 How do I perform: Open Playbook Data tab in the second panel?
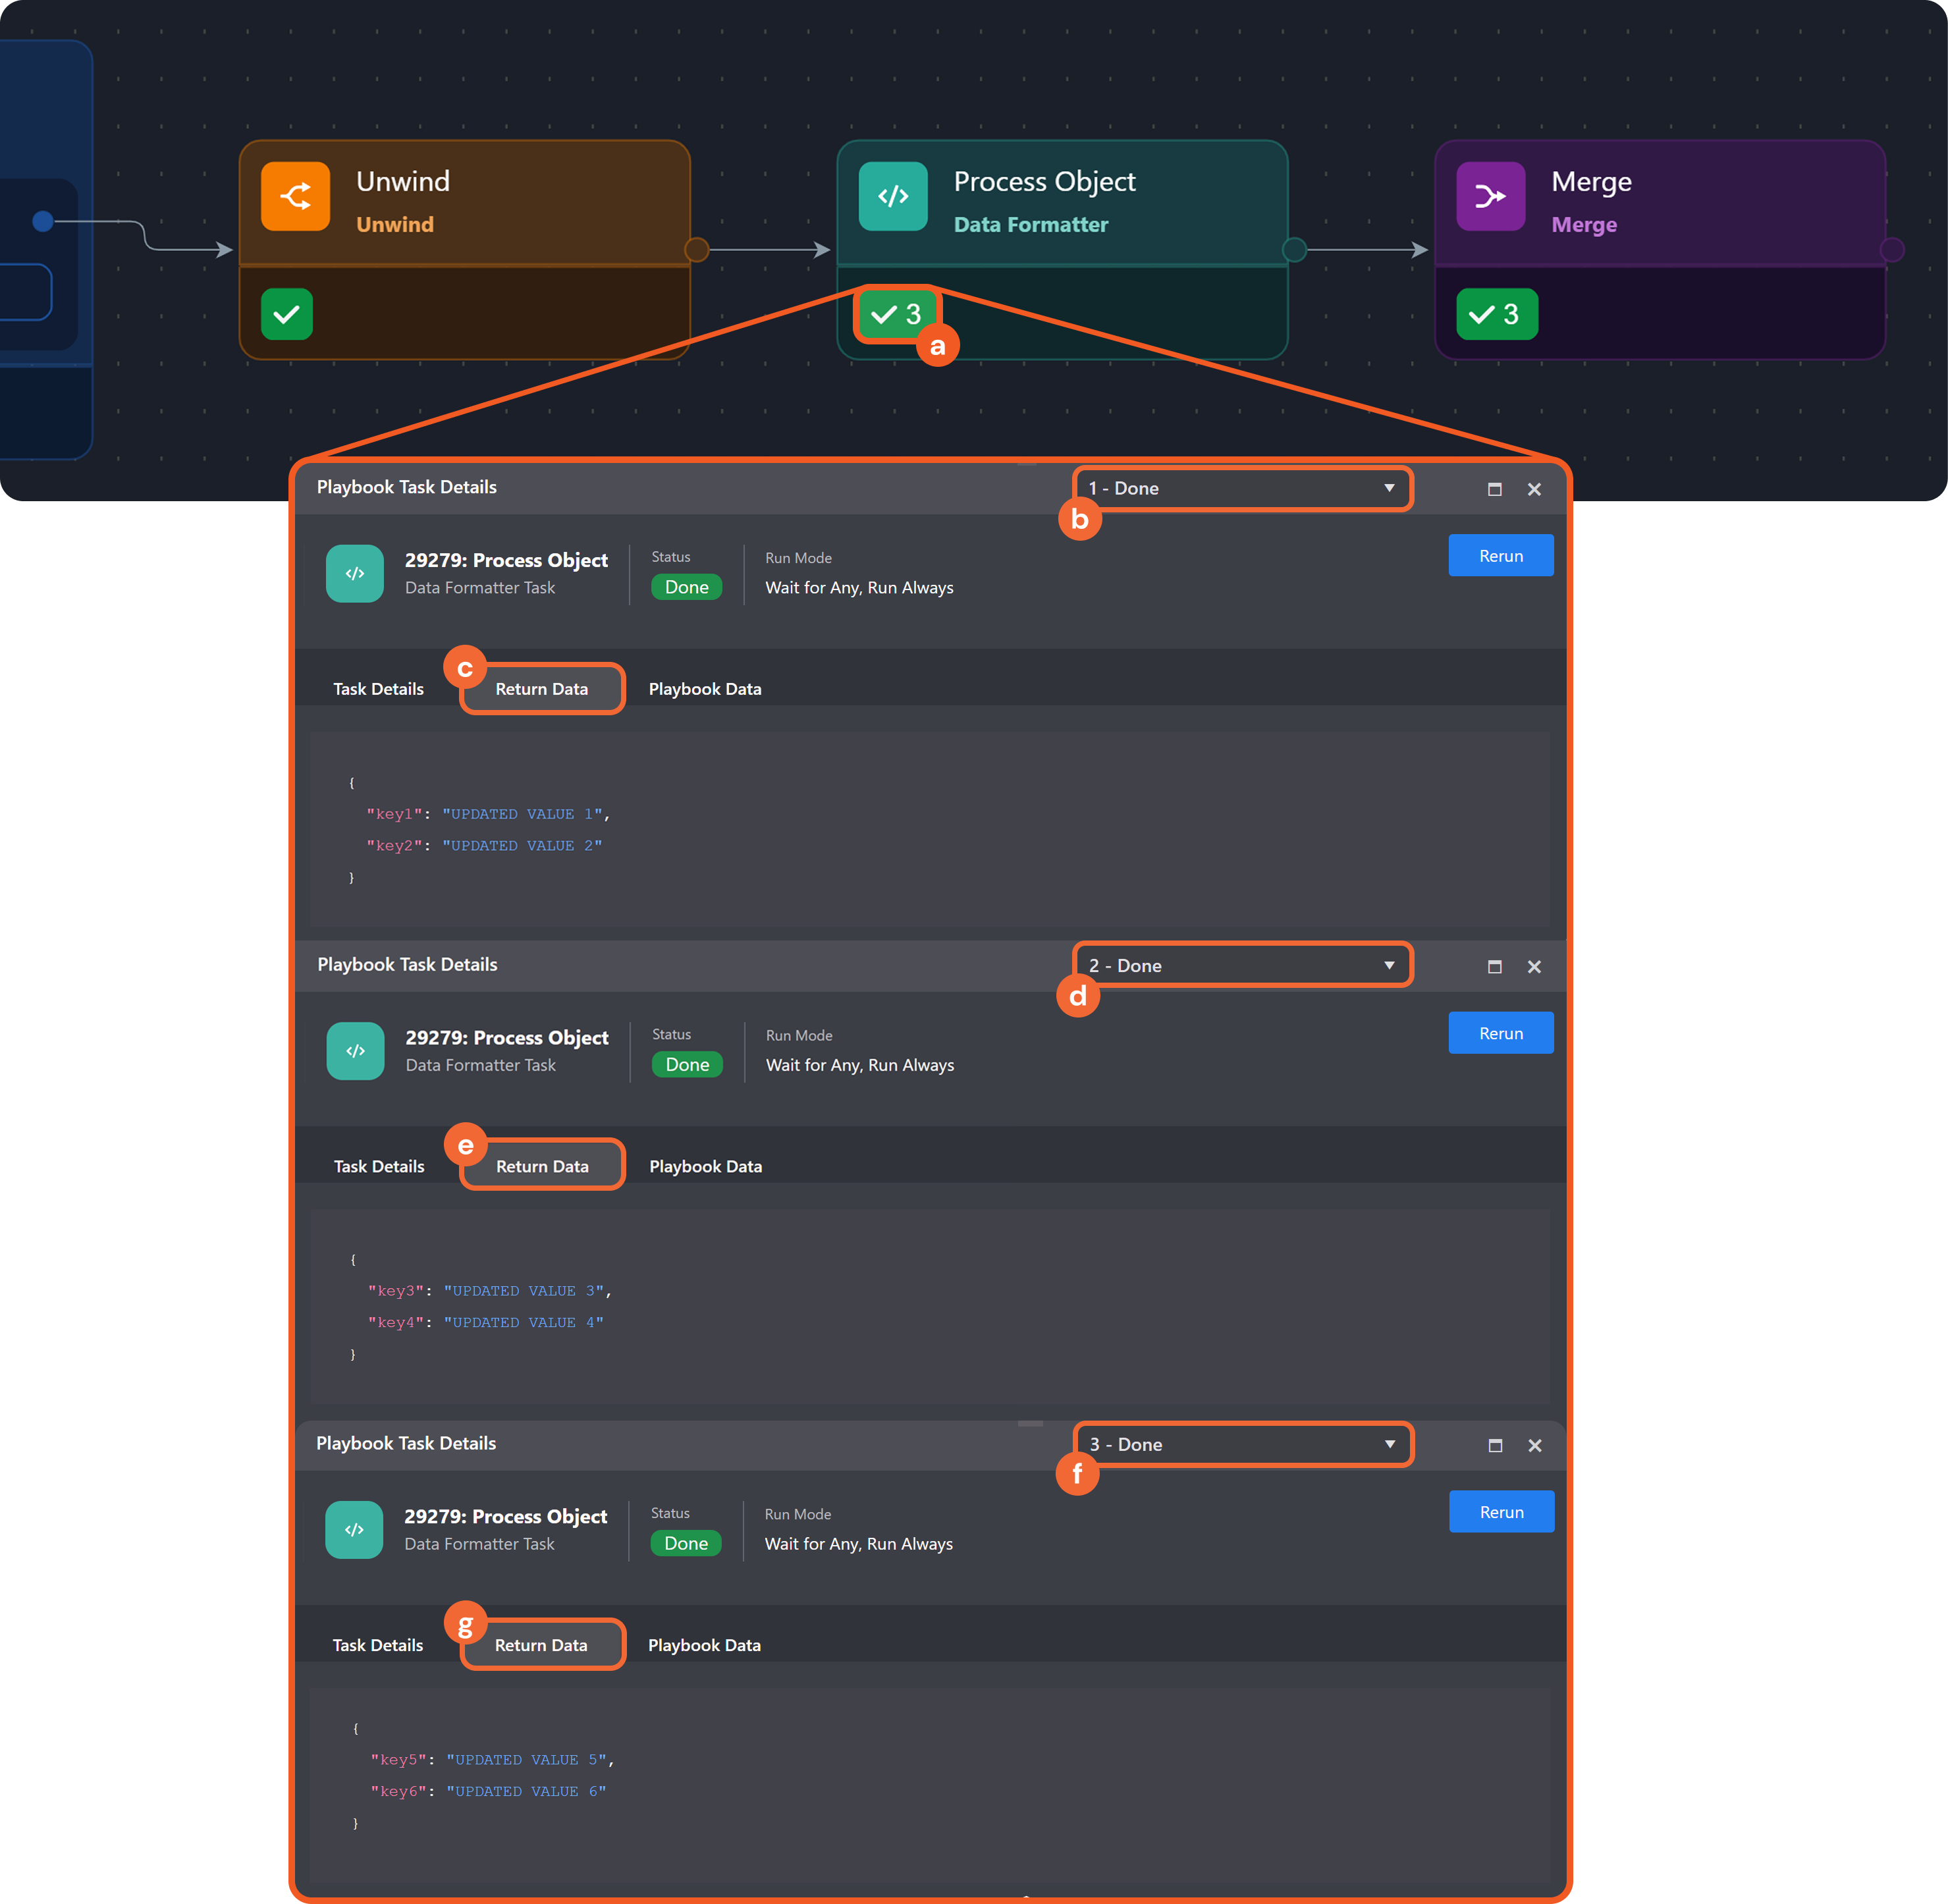[x=705, y=1166]
